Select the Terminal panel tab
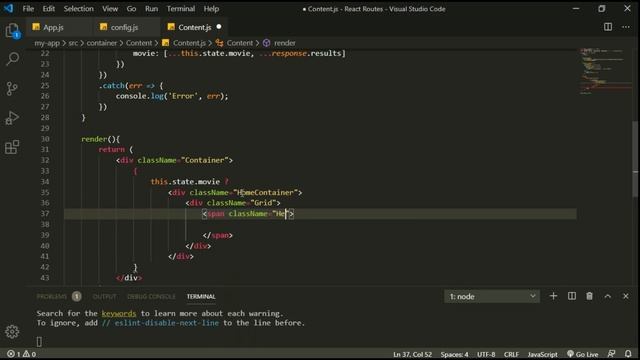This screenshot has width=640, height=360. tap(201, 296)
